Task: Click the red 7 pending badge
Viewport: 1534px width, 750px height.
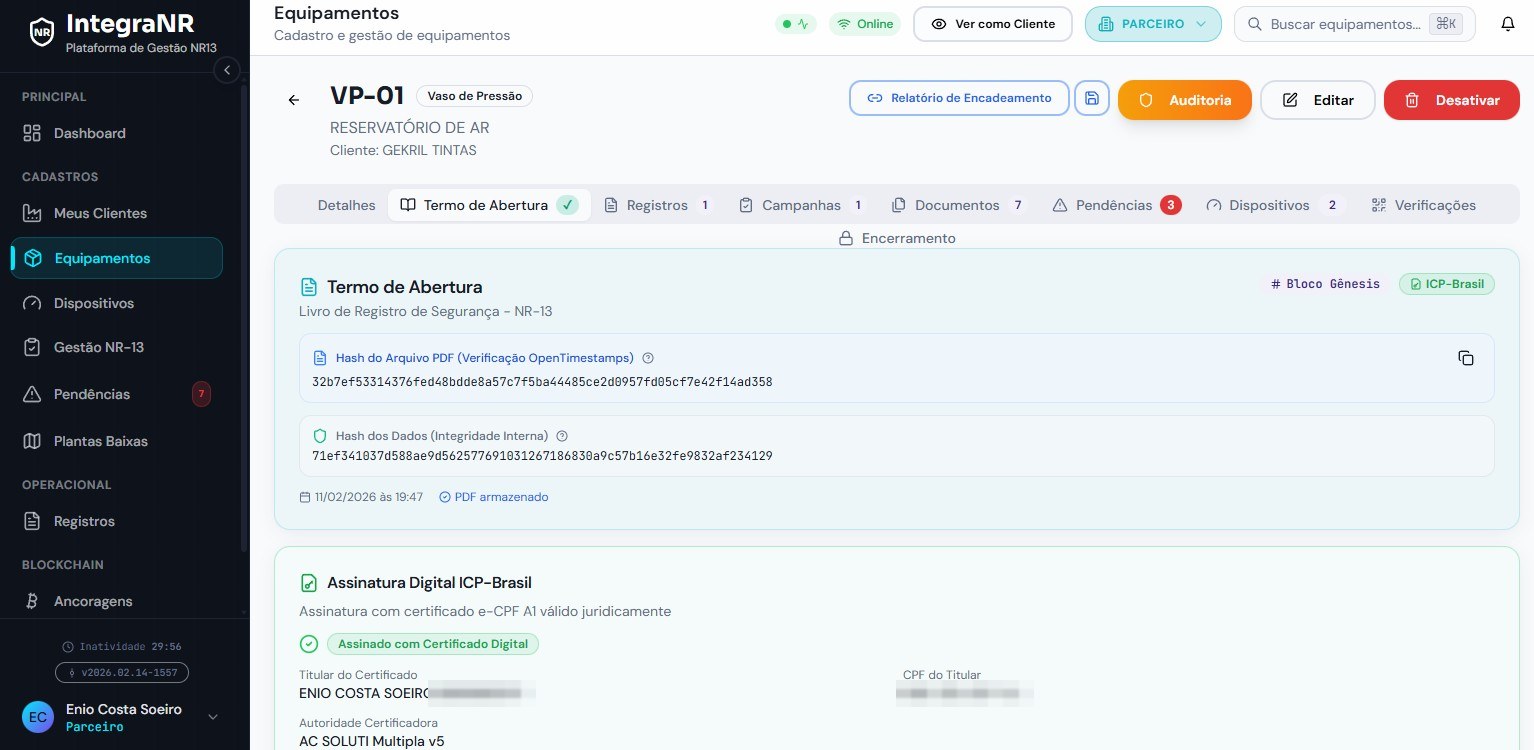Action: click(x=201, y=394)
